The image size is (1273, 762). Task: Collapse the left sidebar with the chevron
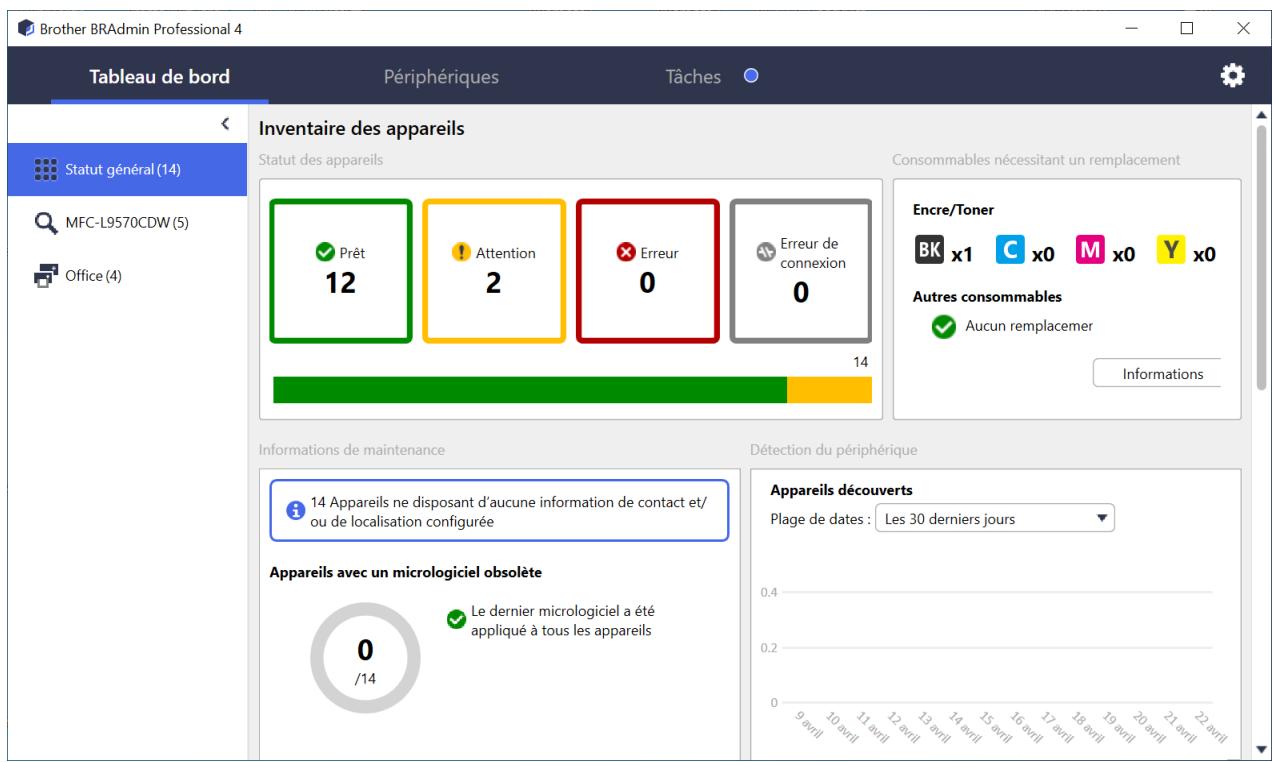click(225, 122)
